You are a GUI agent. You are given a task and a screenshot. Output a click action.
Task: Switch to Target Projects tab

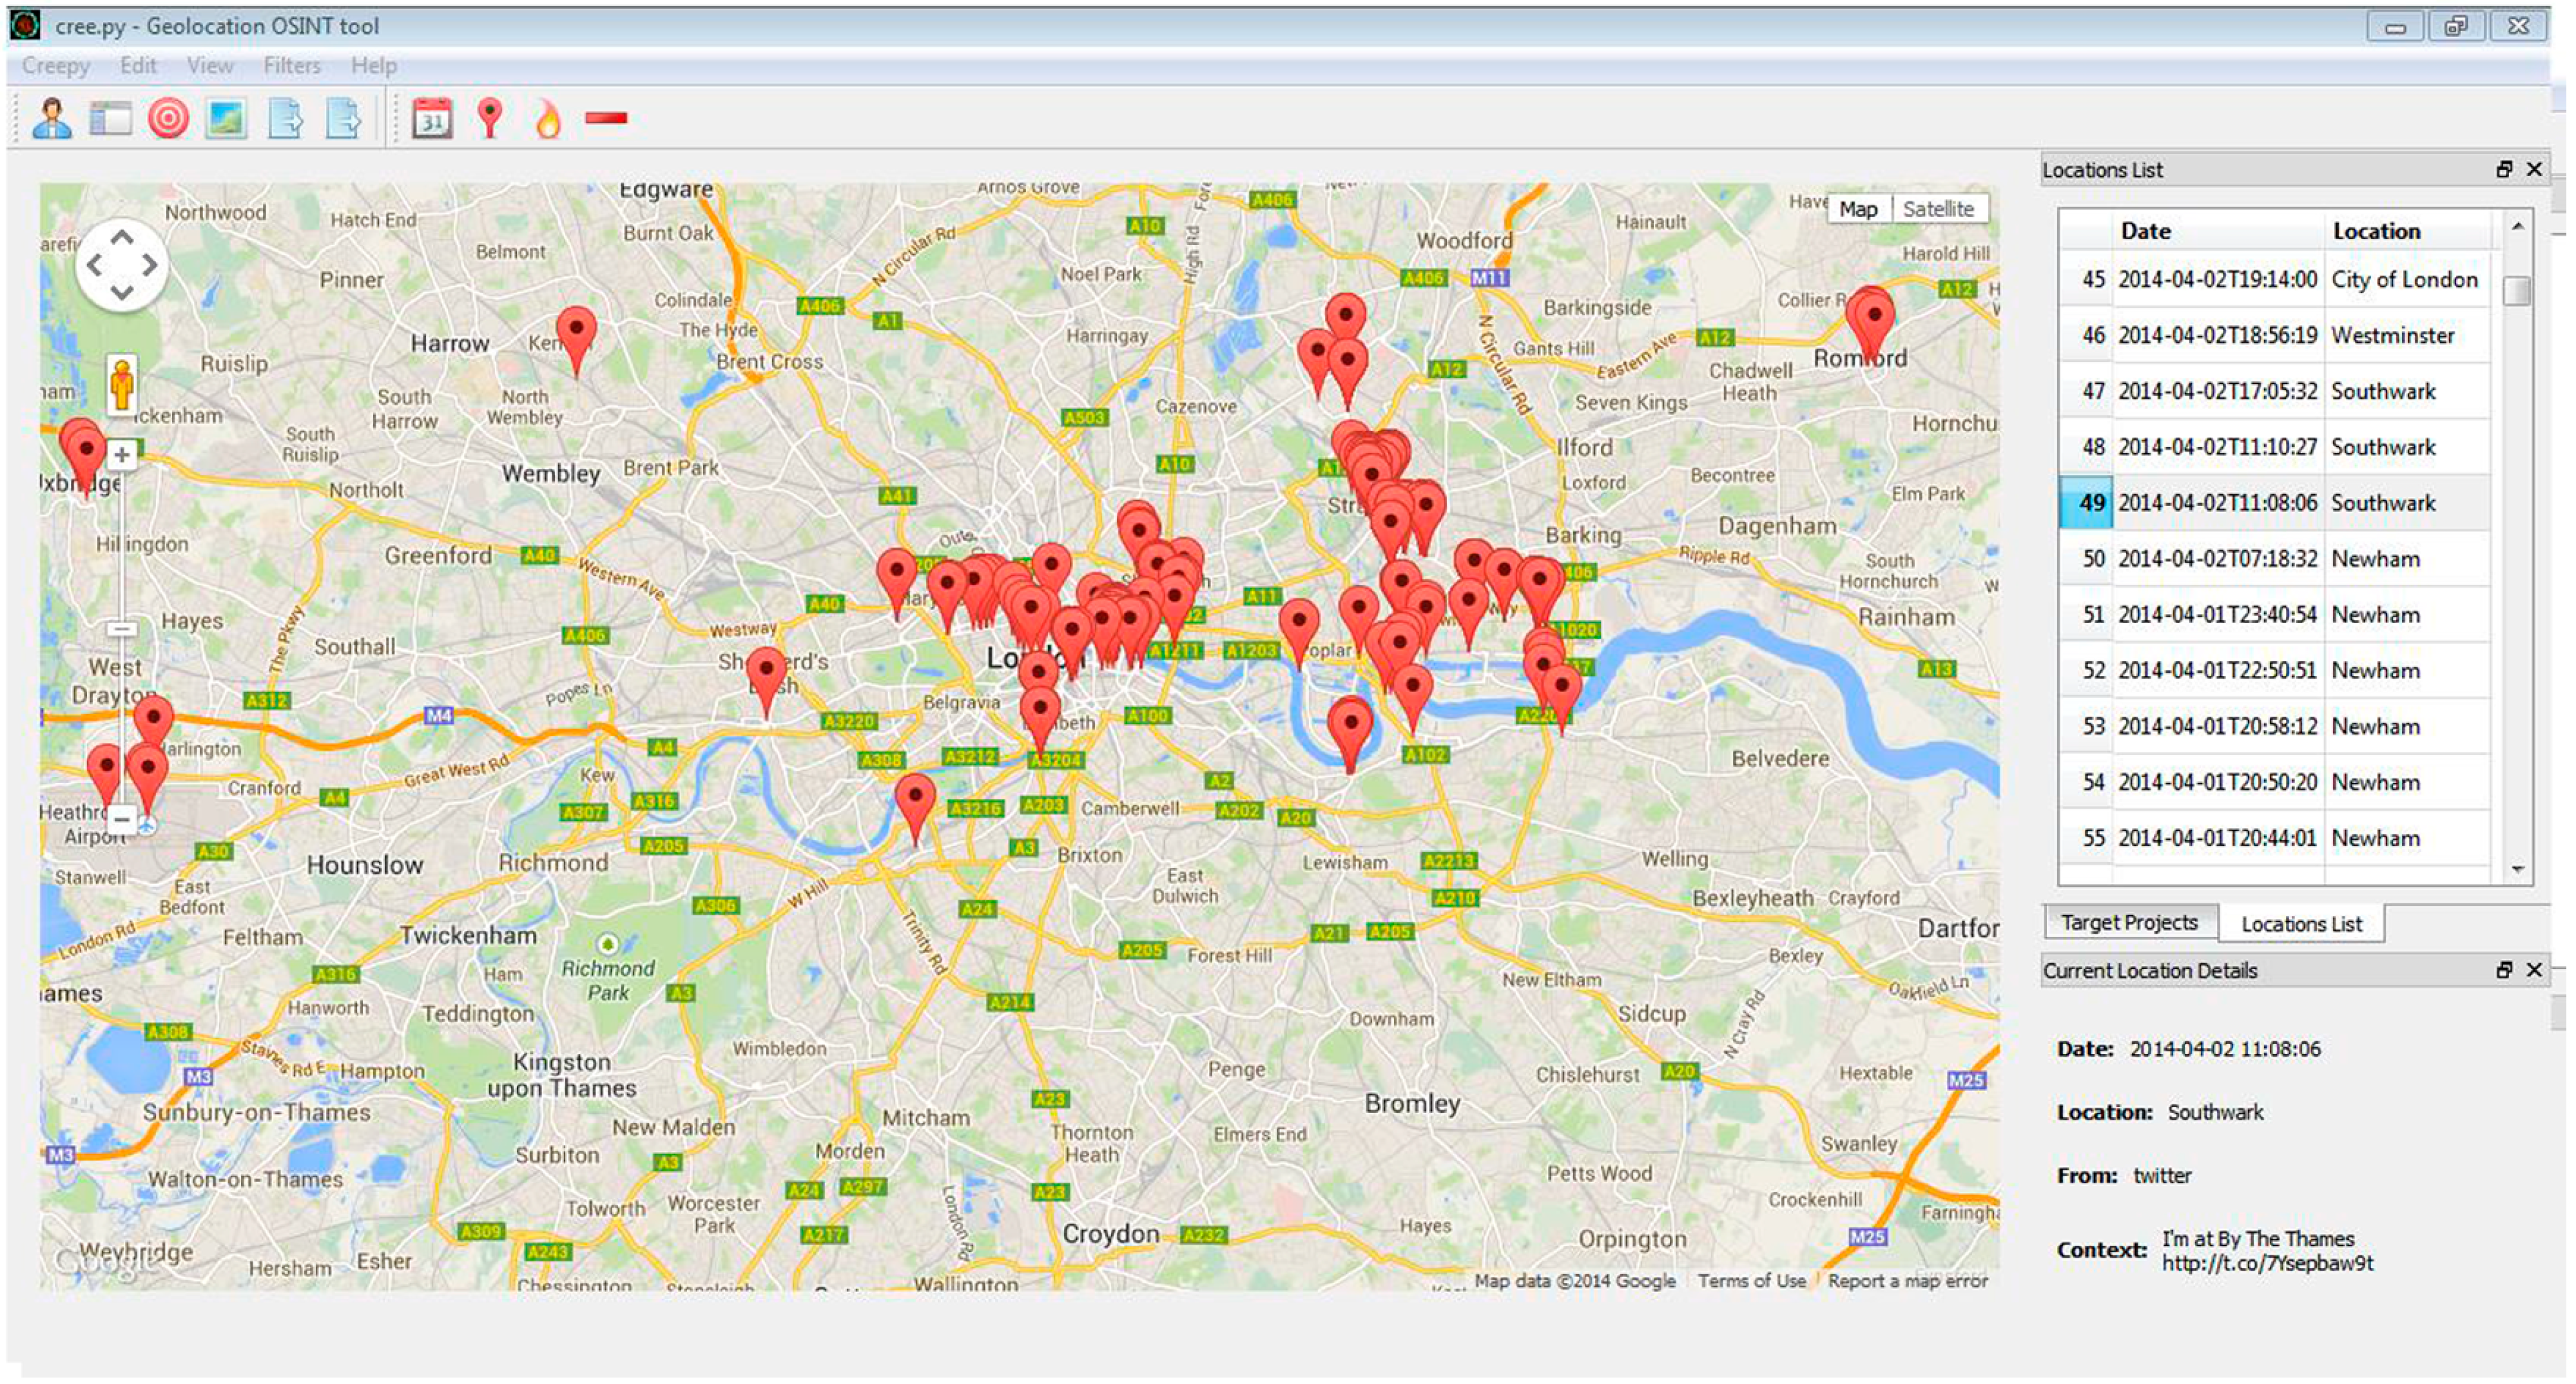(2129, 922)
